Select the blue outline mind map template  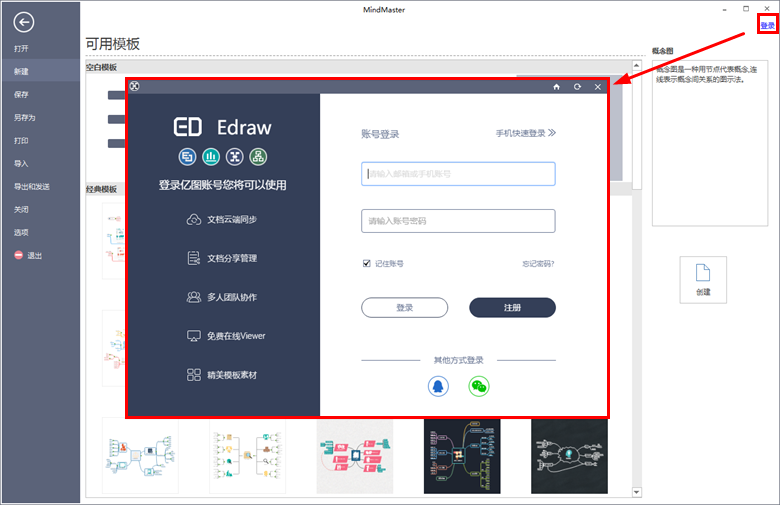[x=140, y=456]
